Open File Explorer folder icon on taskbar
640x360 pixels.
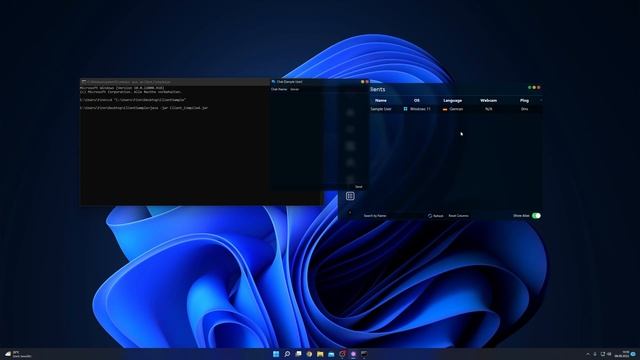tap(320, 354)
